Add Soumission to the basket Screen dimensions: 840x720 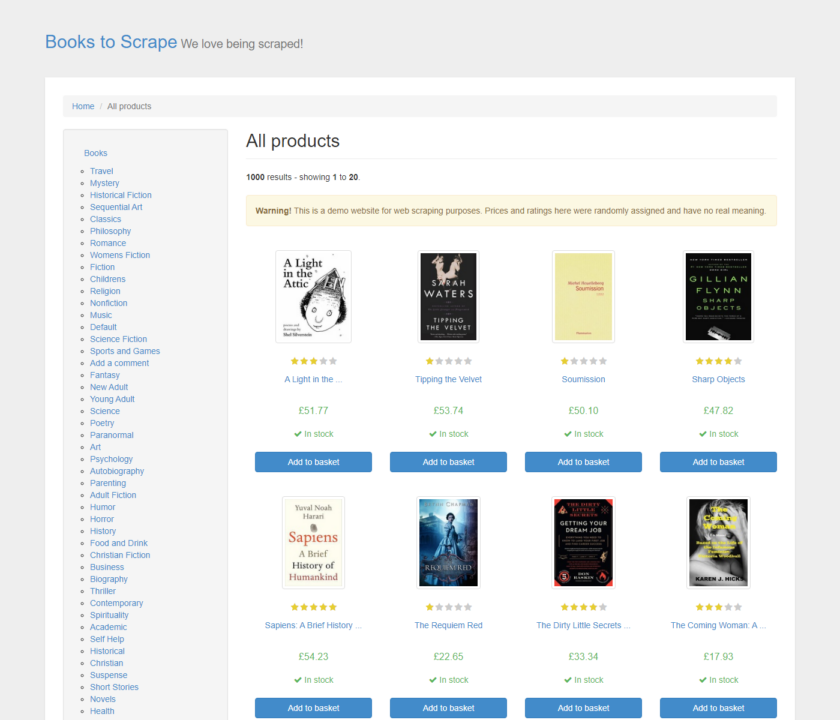coord(583,462)
